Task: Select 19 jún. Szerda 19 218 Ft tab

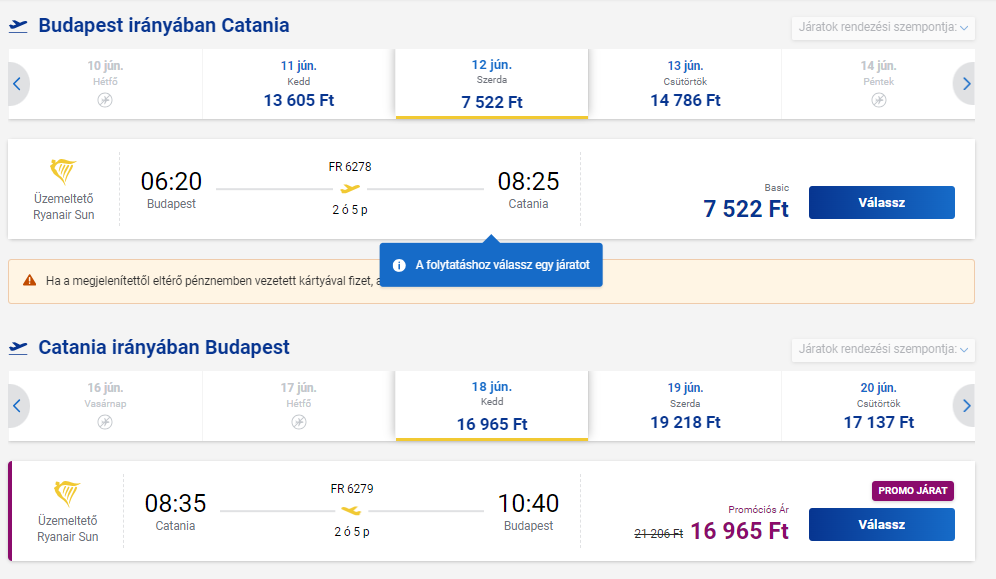Action: click(685, 406)
